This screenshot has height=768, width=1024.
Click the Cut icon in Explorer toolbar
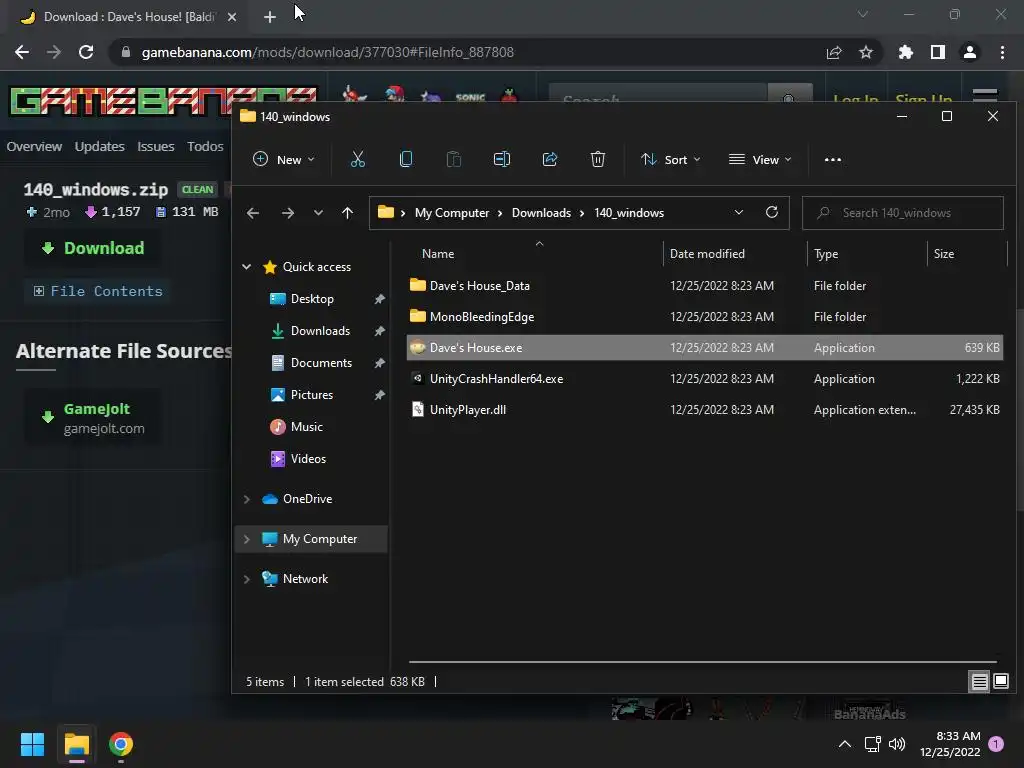[x=358, y=159]
